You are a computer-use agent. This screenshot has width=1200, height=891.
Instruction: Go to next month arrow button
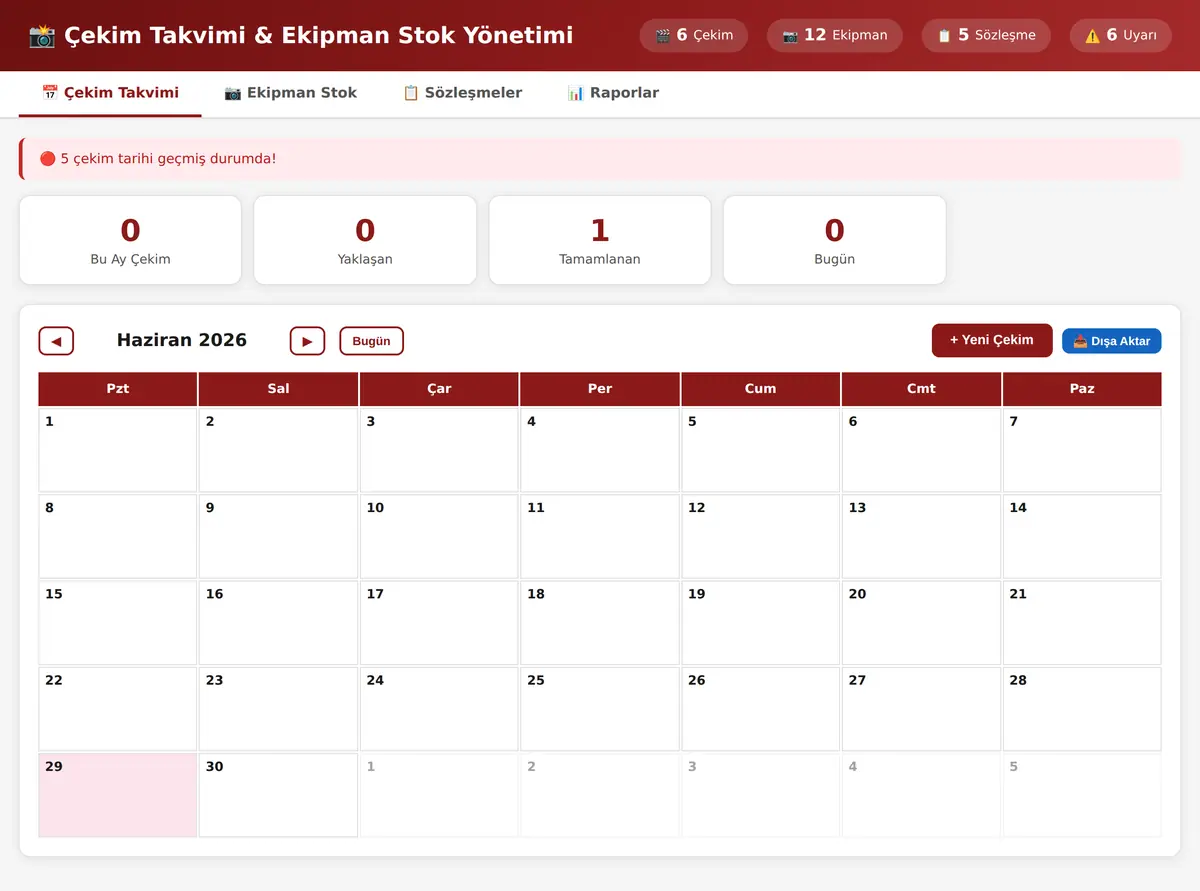[307, 341]
